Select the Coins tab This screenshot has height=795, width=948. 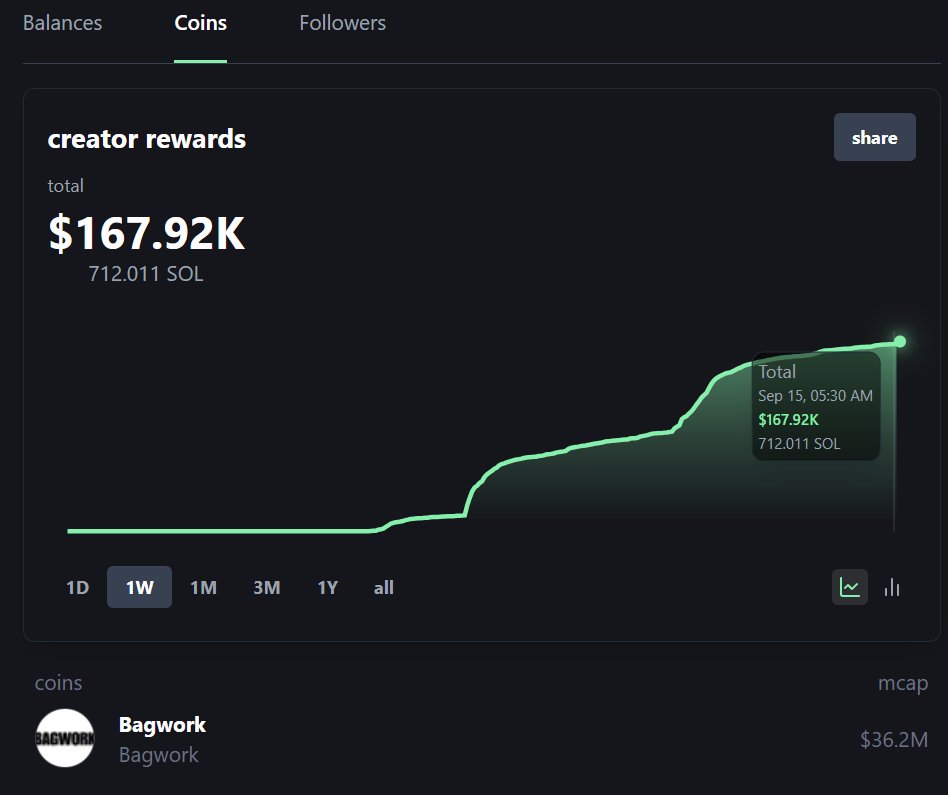click(200, 23)
